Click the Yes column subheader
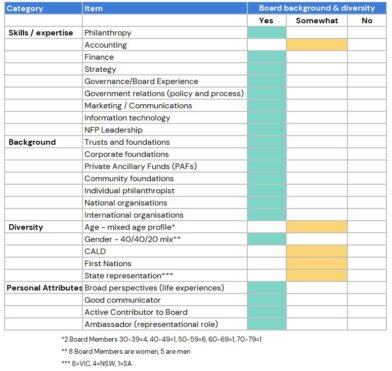Screen dimensions: 392x371 (267, 21)
